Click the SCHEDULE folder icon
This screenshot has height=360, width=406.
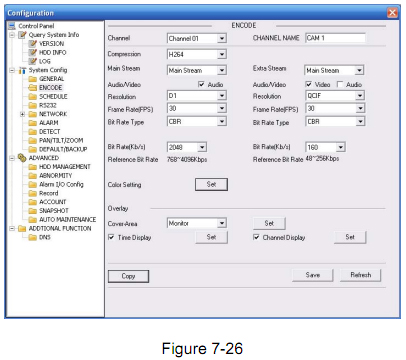tap(33, 96)
